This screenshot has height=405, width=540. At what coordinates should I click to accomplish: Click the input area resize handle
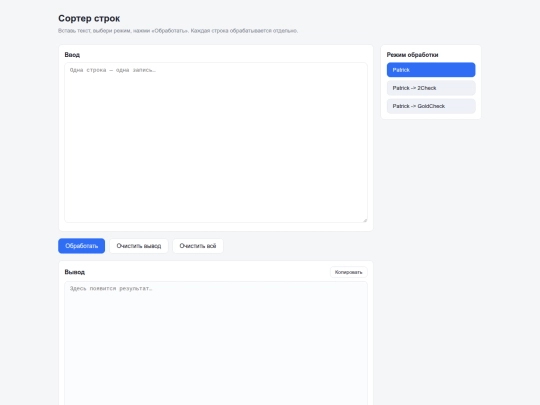pos(365,220)
